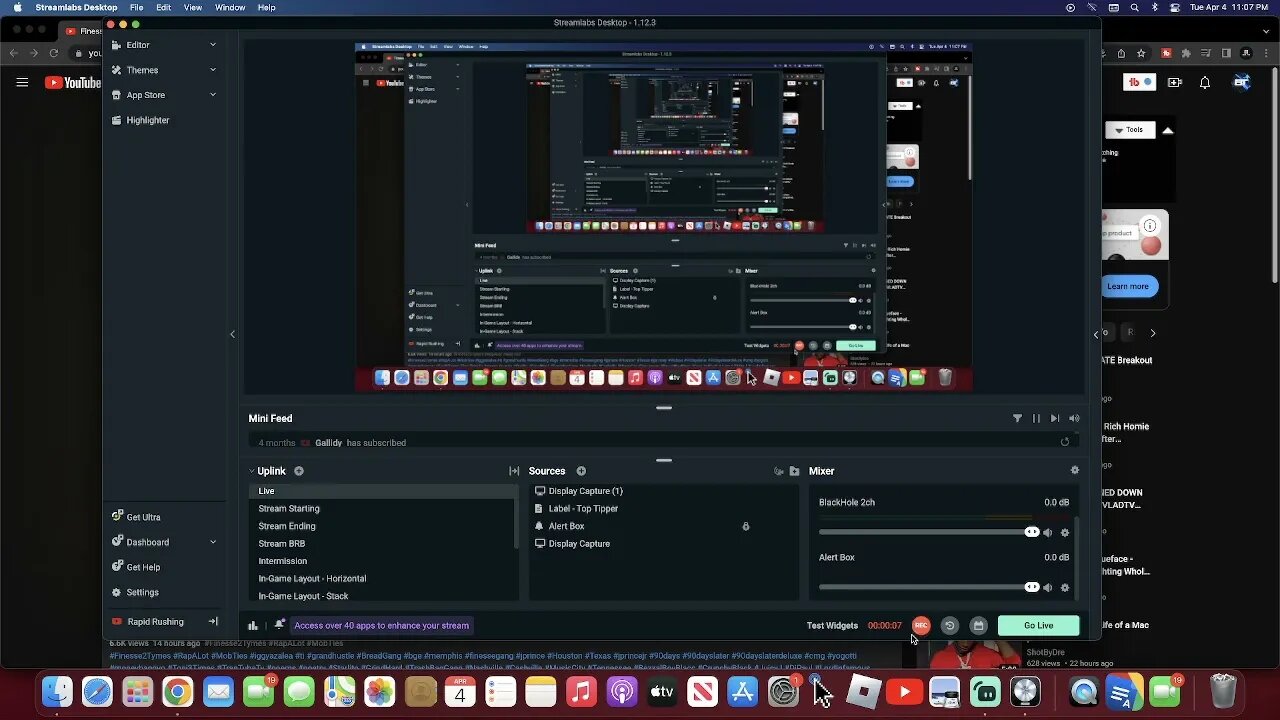Open Settings in the sidebar
1280x720 pixels.
tap(134, 592)
